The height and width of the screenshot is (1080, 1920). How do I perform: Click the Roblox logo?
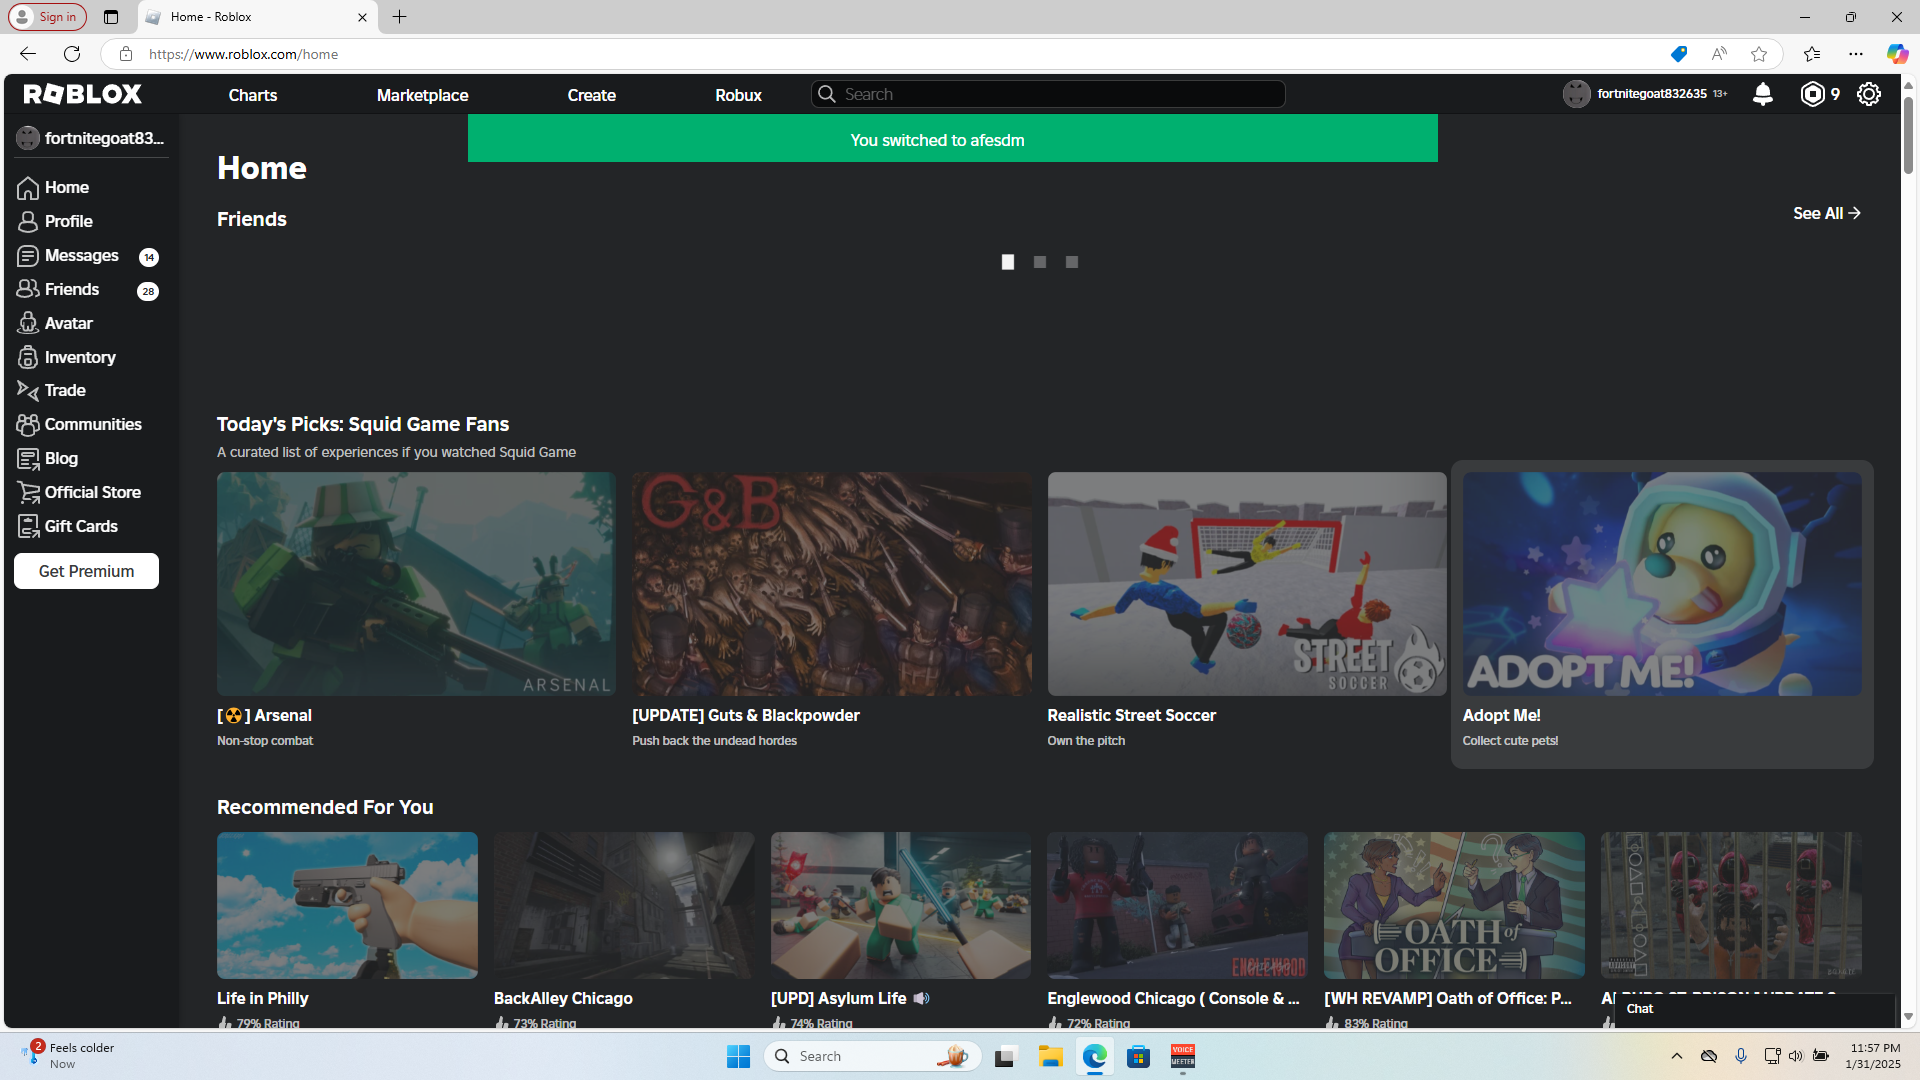(x=83, y=94)
